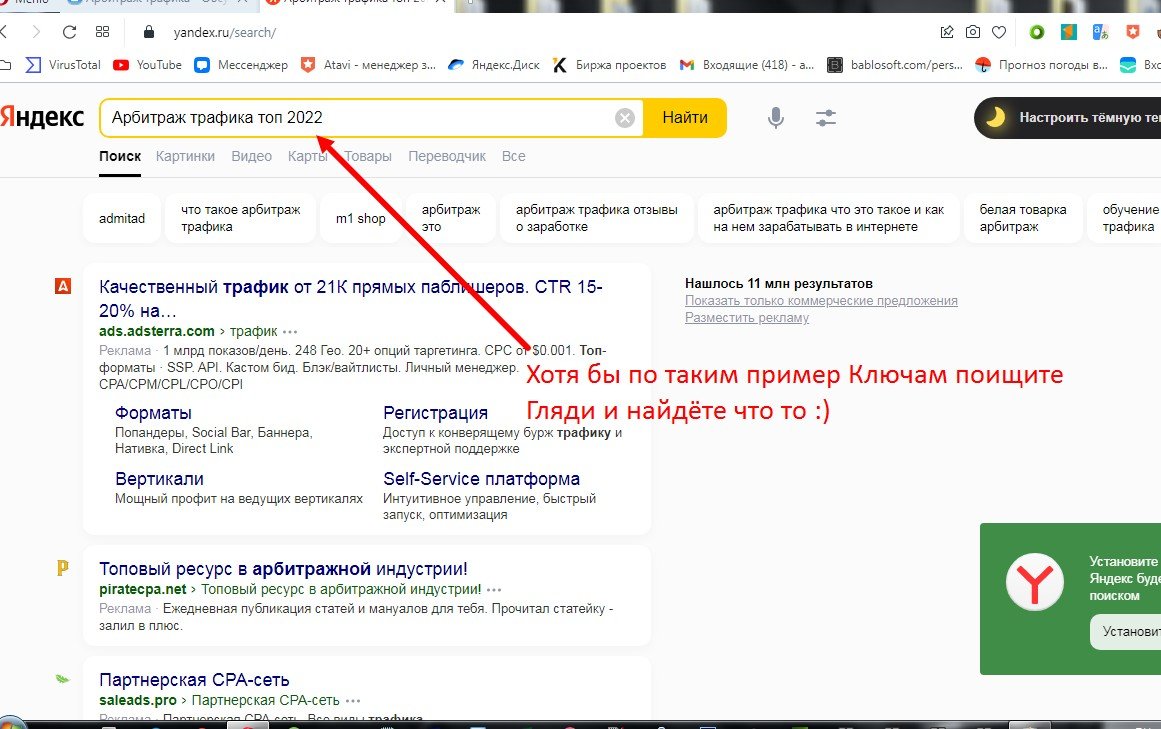Choose 'арбитраж трафика отзывы о заработке' chip
The height and width of the screenshot is (729, 1161).
[597, 218]
